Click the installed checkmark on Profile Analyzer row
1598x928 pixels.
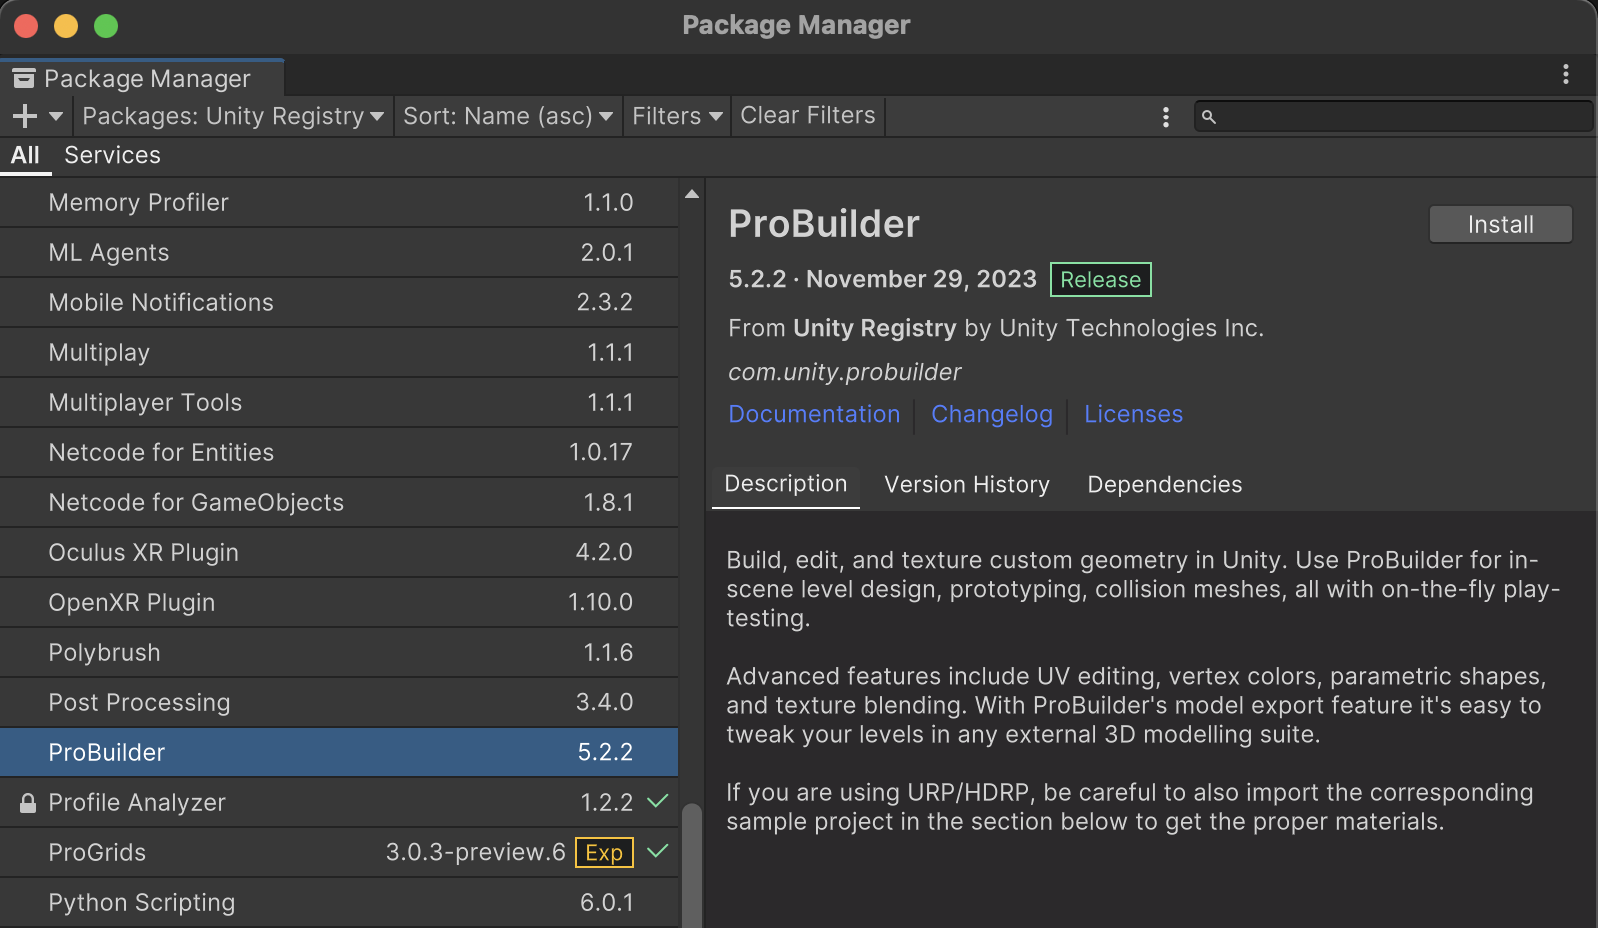[657, 802]
